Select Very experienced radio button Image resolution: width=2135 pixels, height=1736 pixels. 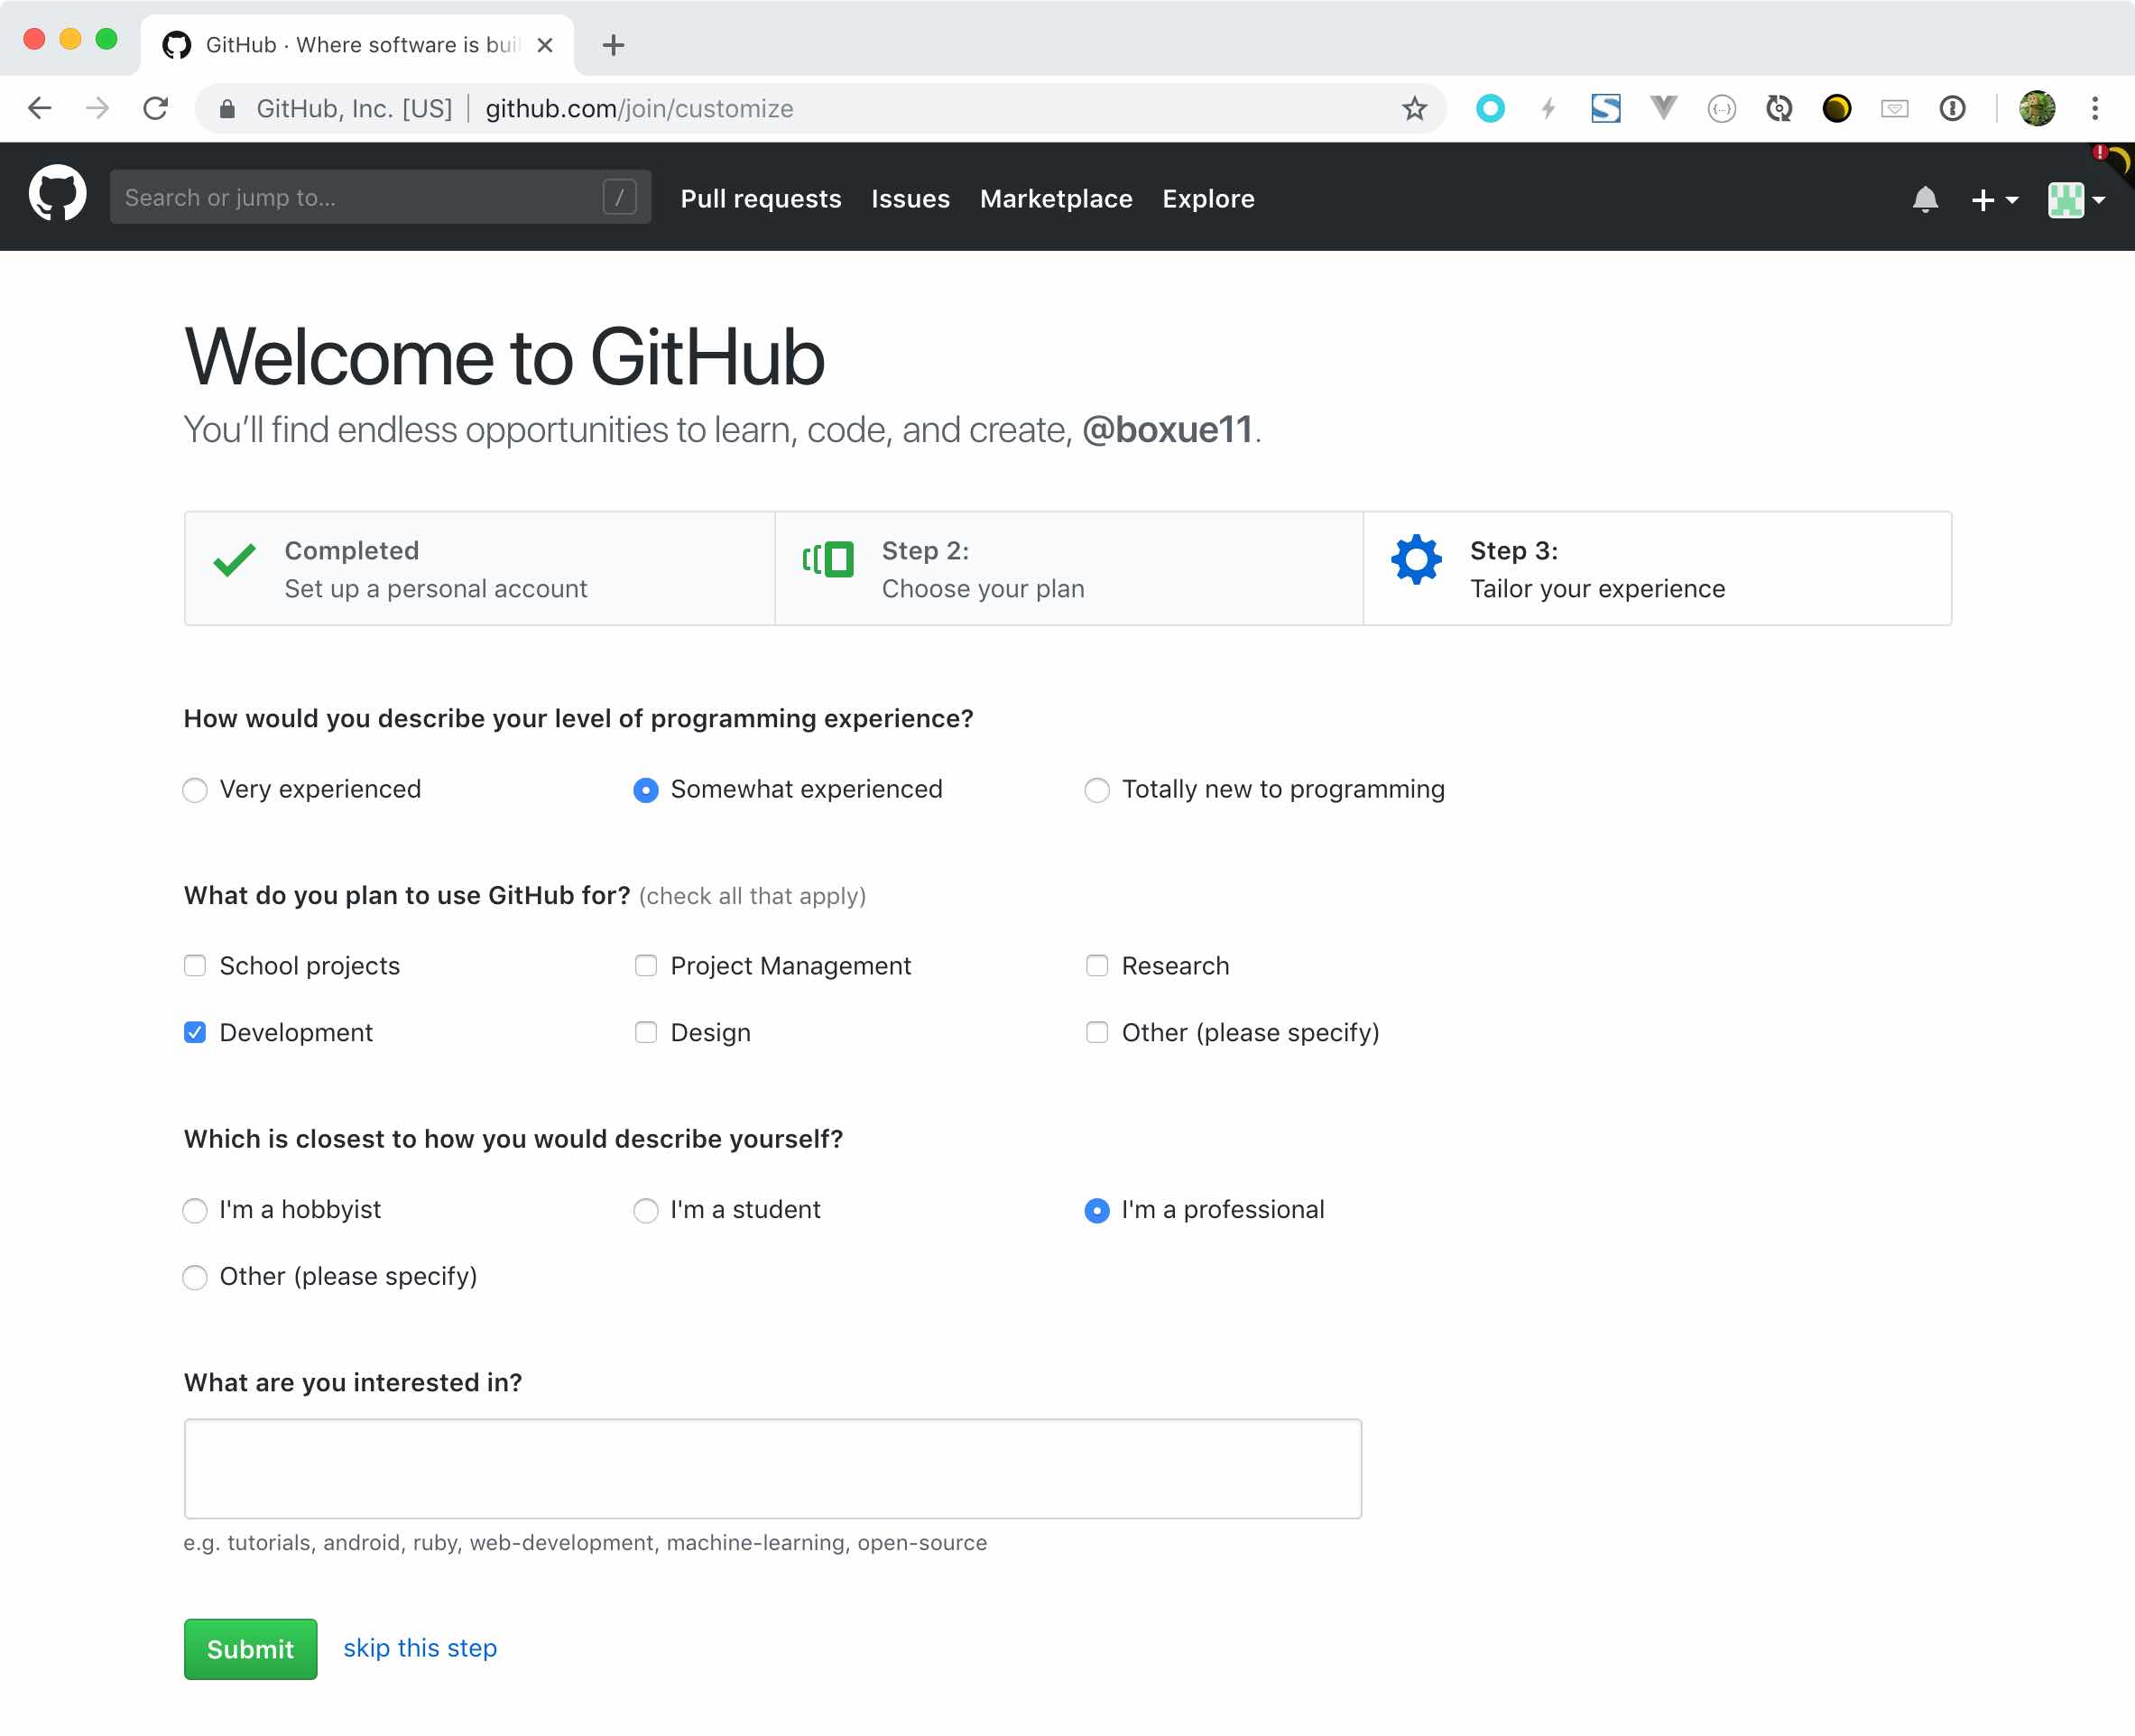click(x=195, y=790)
